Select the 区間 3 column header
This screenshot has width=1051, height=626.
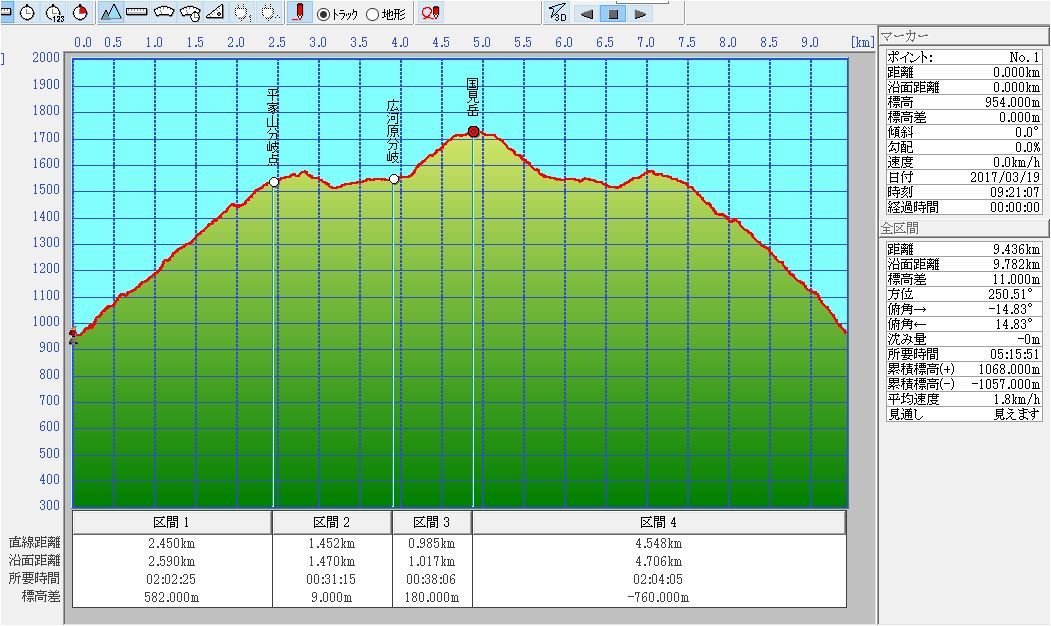432,522
